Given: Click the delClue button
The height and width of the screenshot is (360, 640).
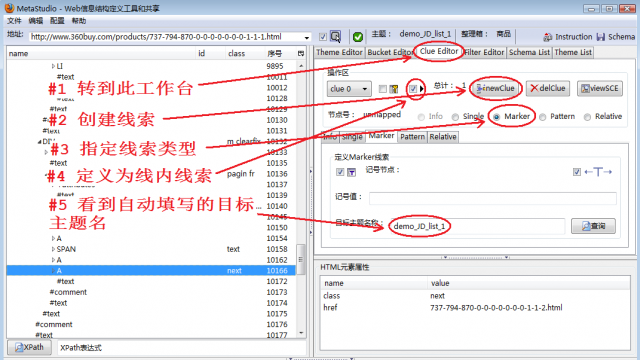Looking at the screenshot, I should pyautogui.click(x=548, y=88).
